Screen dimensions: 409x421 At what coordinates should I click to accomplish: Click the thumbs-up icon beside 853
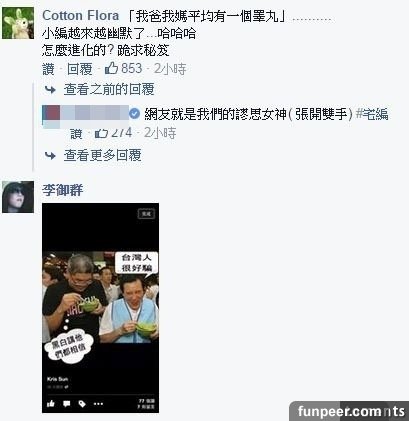click(111, 68)
